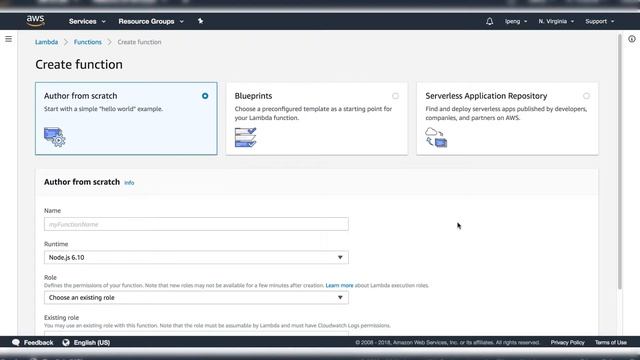Image resolution: width=640 pixels, height=360 pixels.
Task: Open the Support menu
Action: tap(600, 21)
